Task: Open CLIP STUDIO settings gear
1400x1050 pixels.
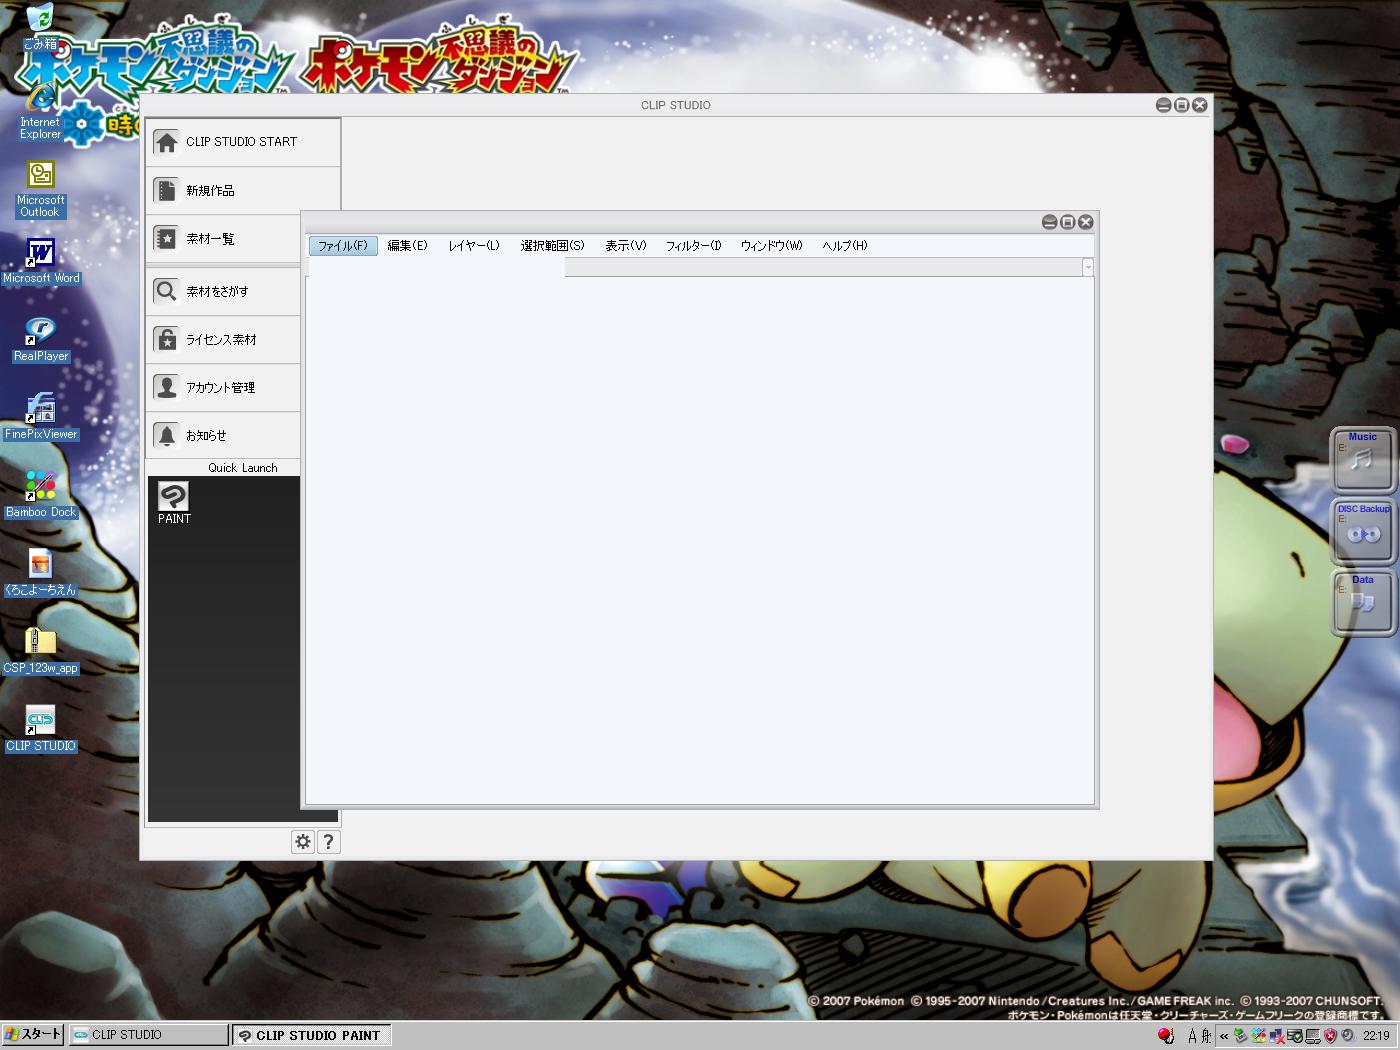Action: pyautogui.click(x=303, y=842)
